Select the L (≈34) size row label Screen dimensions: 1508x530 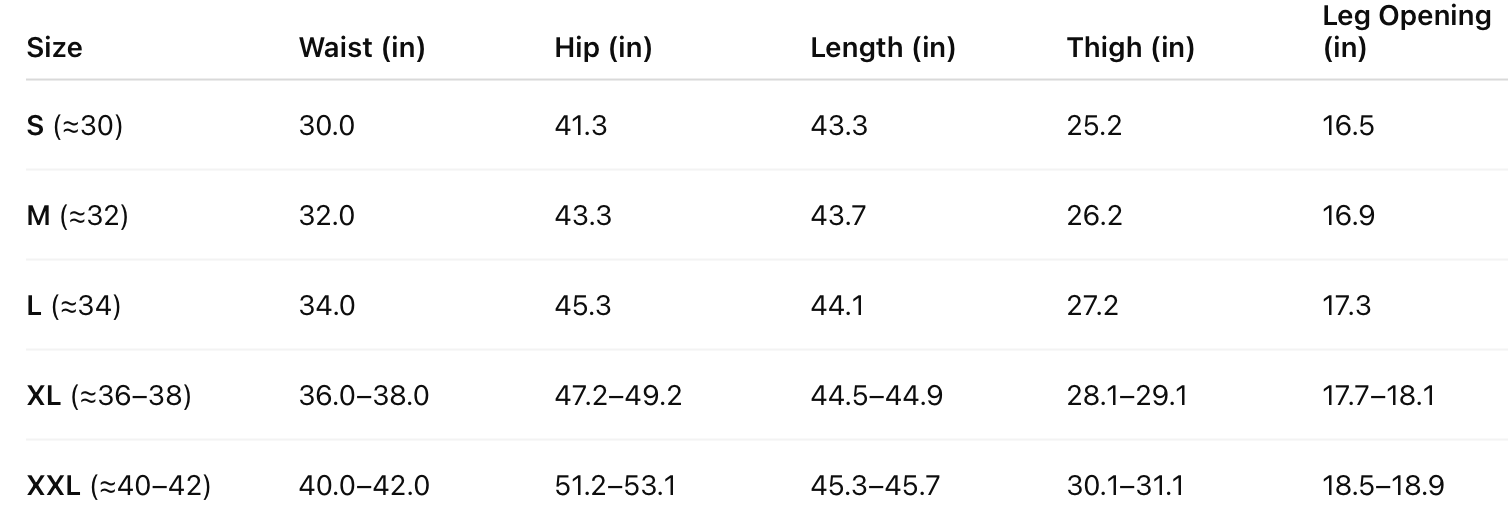tap(73, 305)
